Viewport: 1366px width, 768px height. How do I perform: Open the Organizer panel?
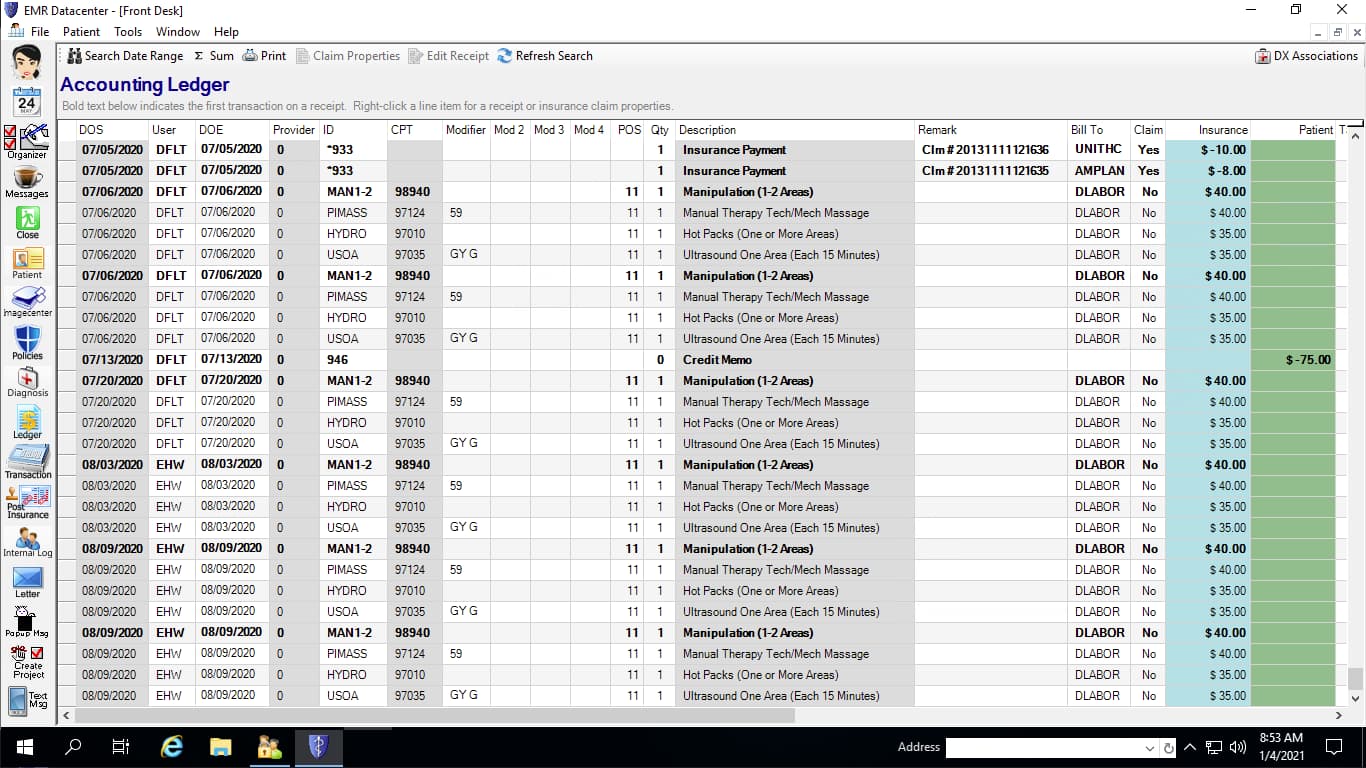coord(27,141)
